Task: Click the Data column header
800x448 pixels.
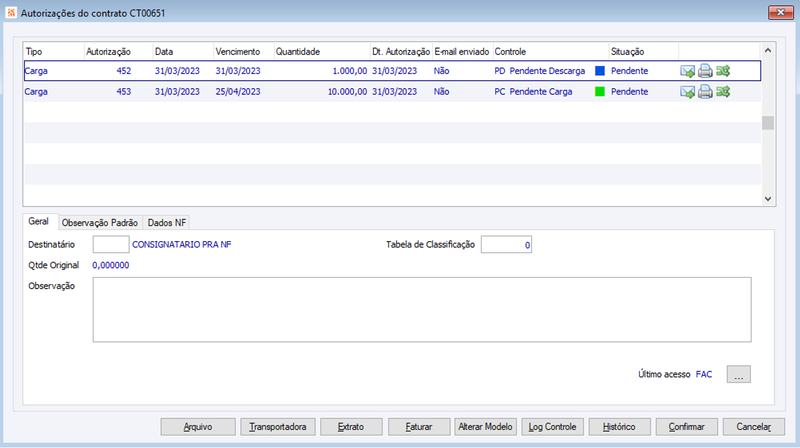Action: coord(183,52)
